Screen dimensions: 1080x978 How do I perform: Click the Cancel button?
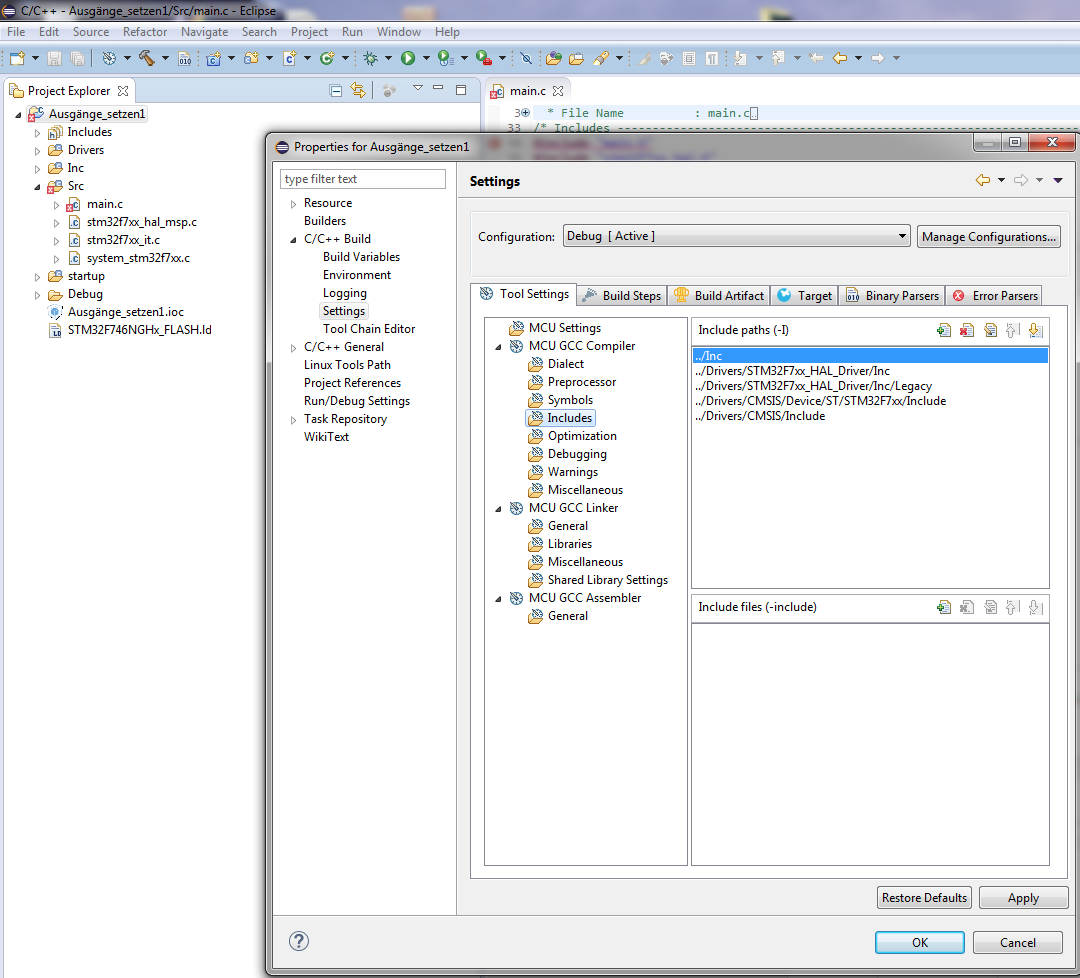(1017, 942)
